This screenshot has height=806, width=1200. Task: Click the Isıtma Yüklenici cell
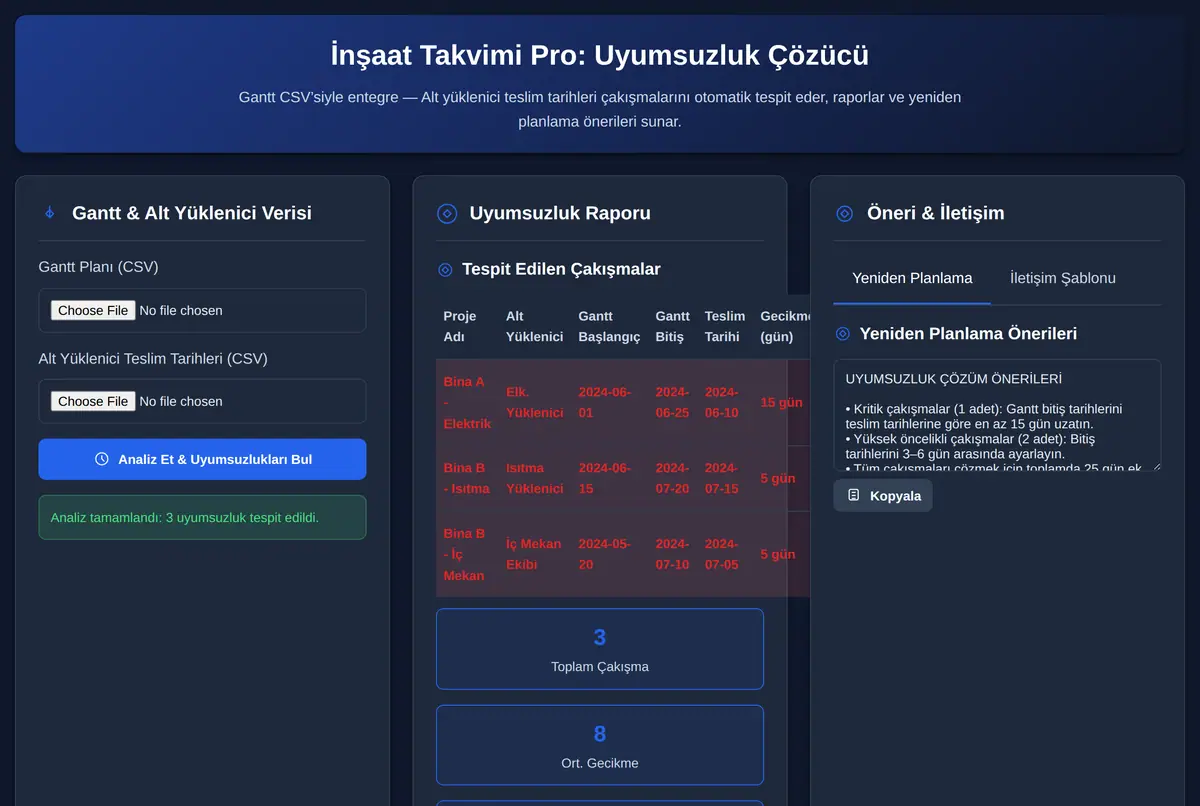tap(534, 478)
